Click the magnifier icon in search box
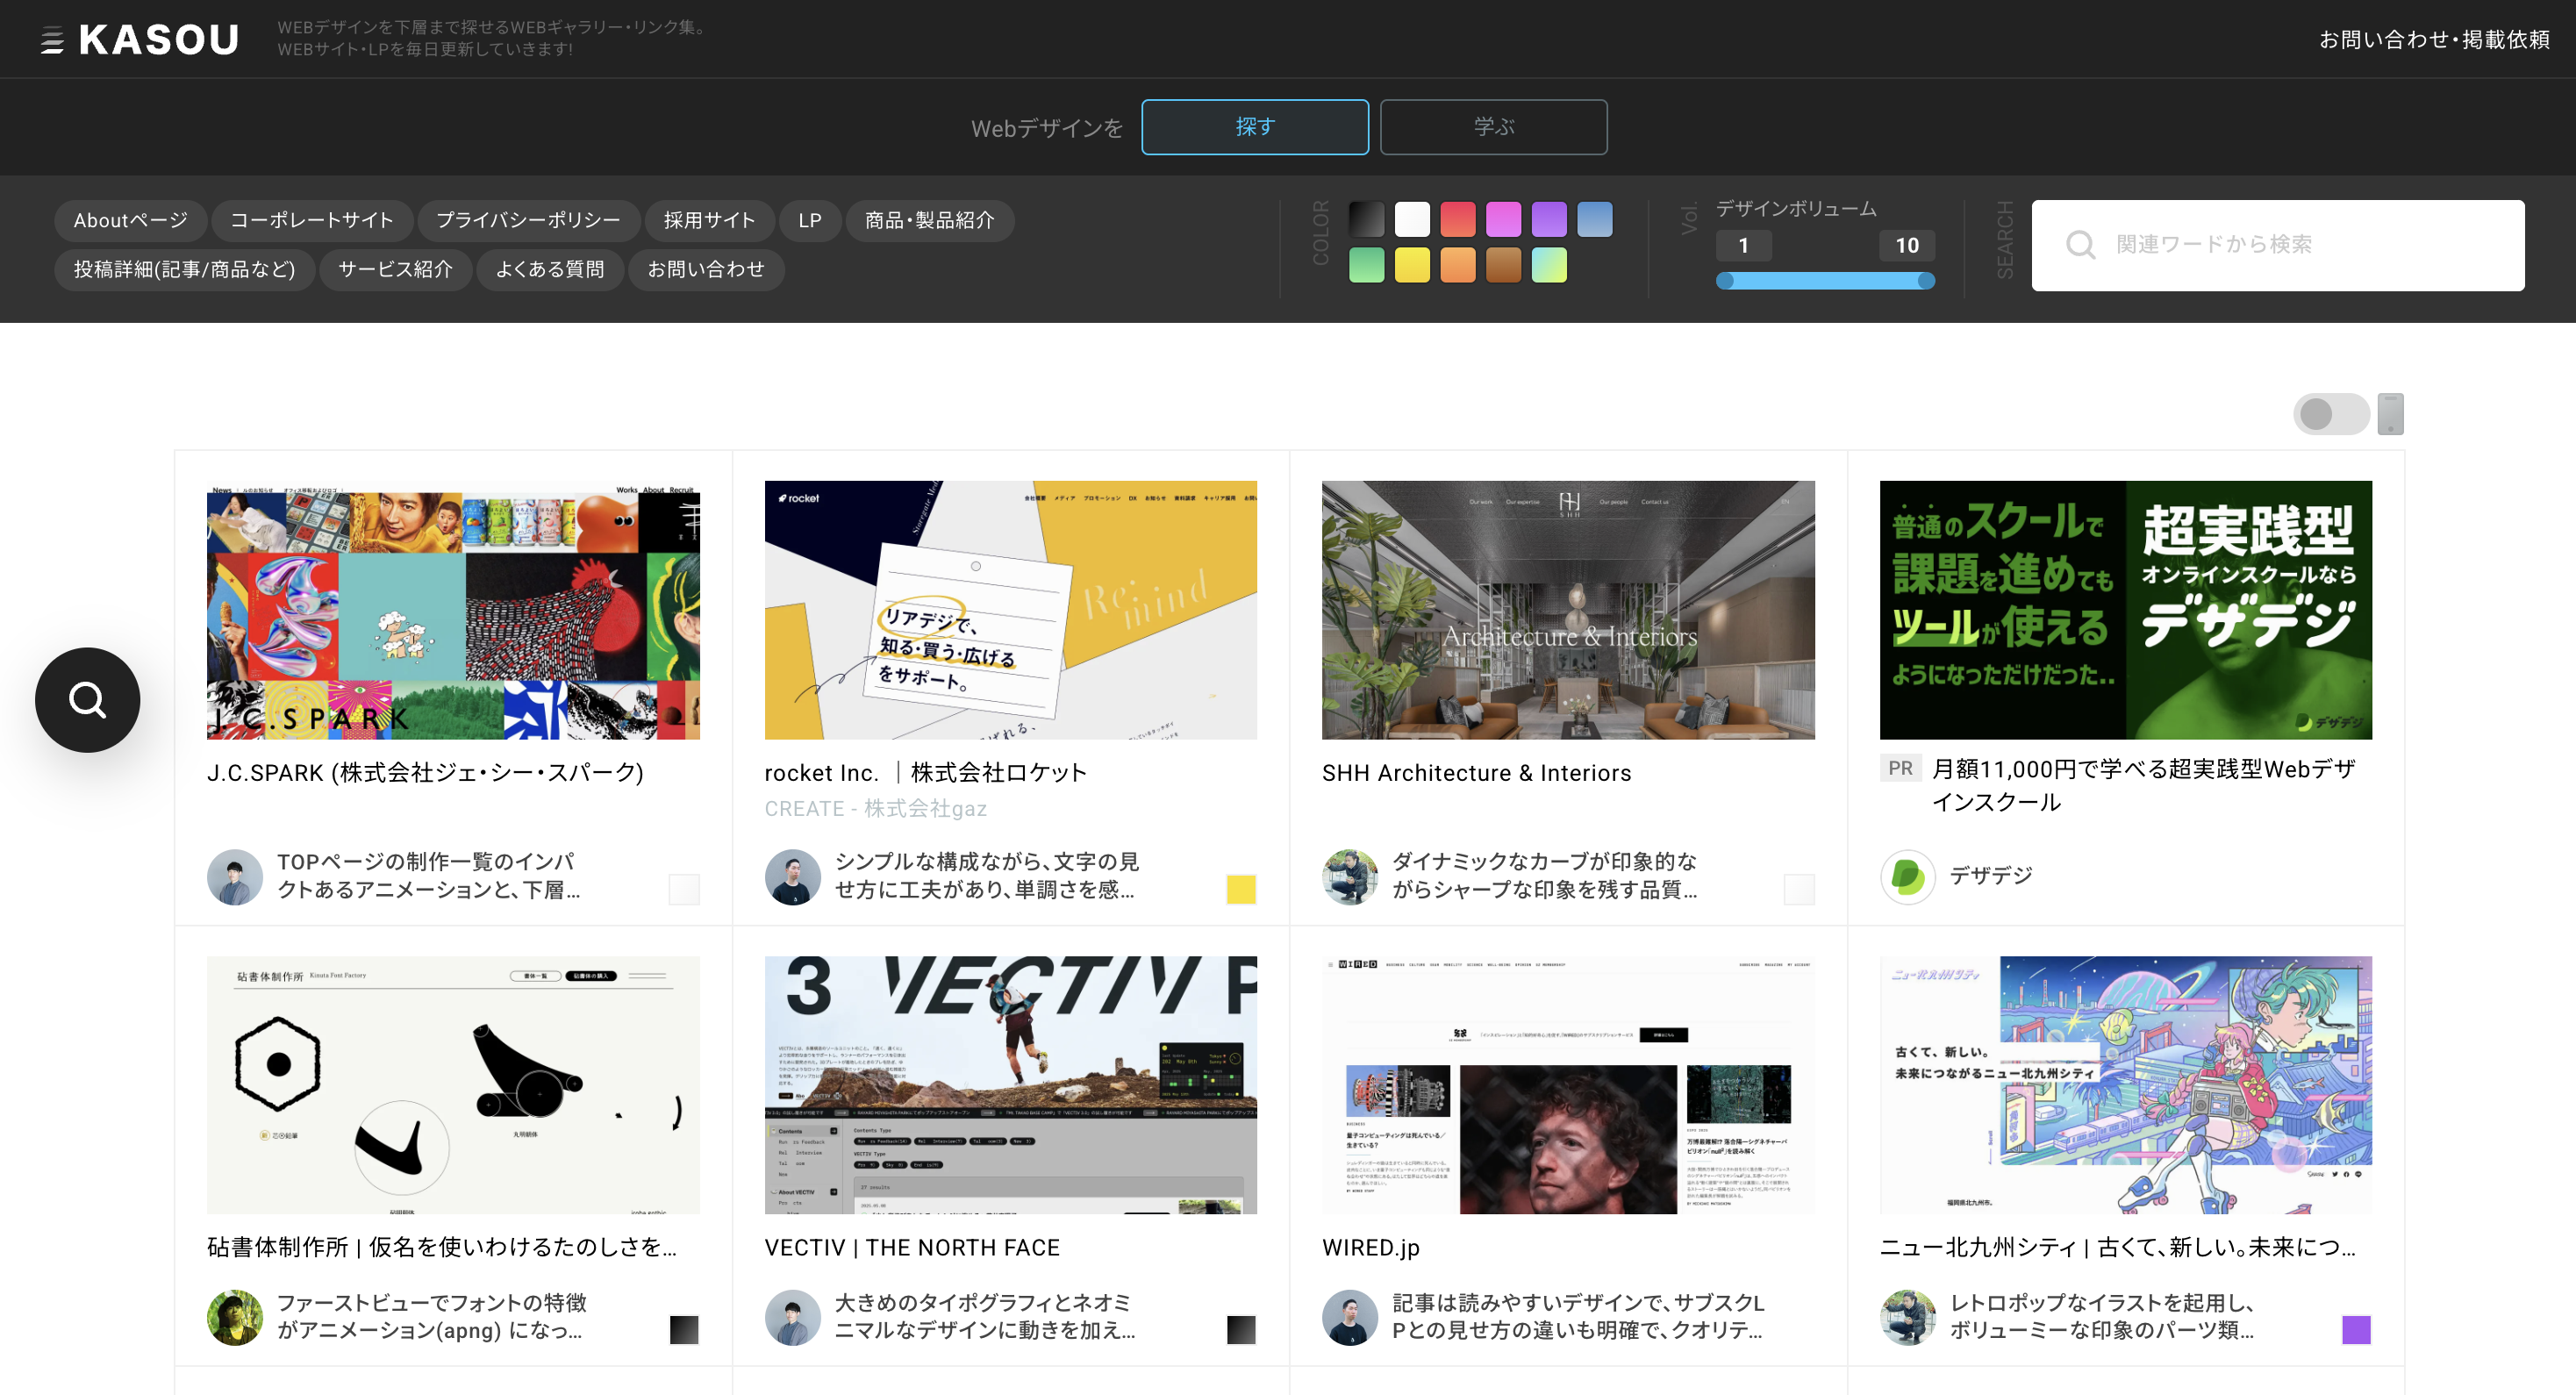The width and height of the screenshot is (2576, 1395). point(2080,245)
